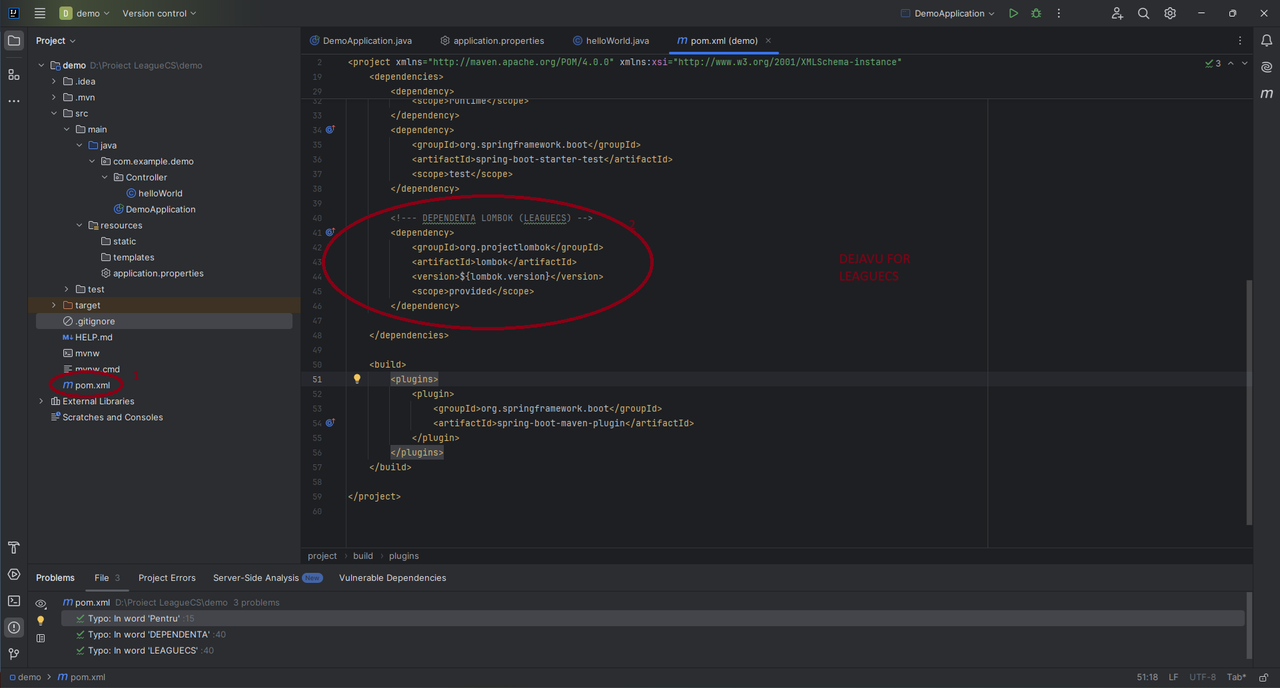Open the Git tool window icon
The height and width of the screenshot is (688, 1280).
click(14, 654)
